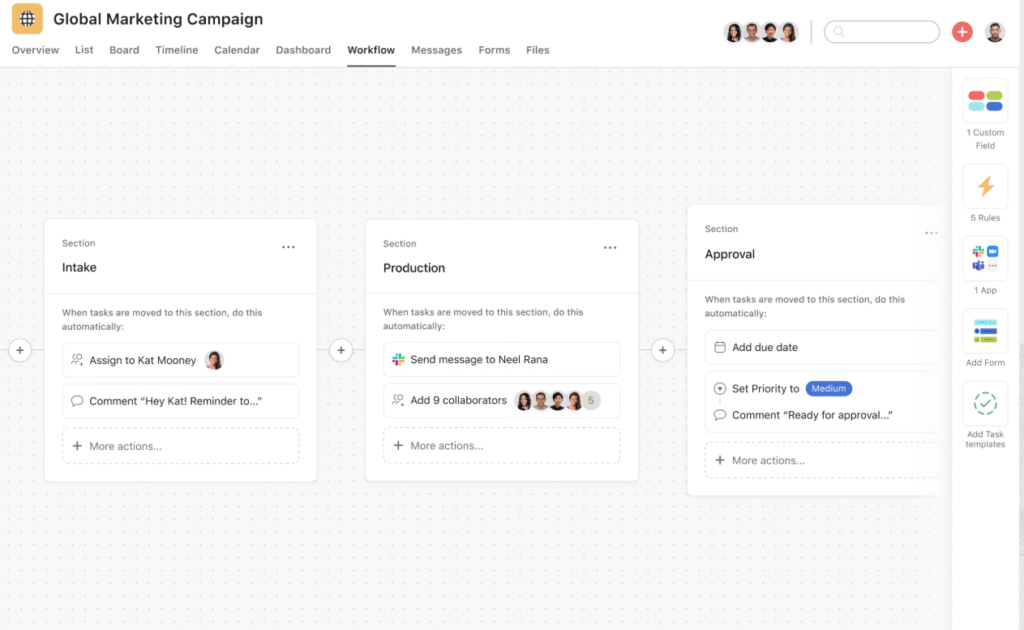This screenshot has width=1024, height=630.
Task: Click the comment bubble icon in Intake section
Action: [x=78, y=401]
